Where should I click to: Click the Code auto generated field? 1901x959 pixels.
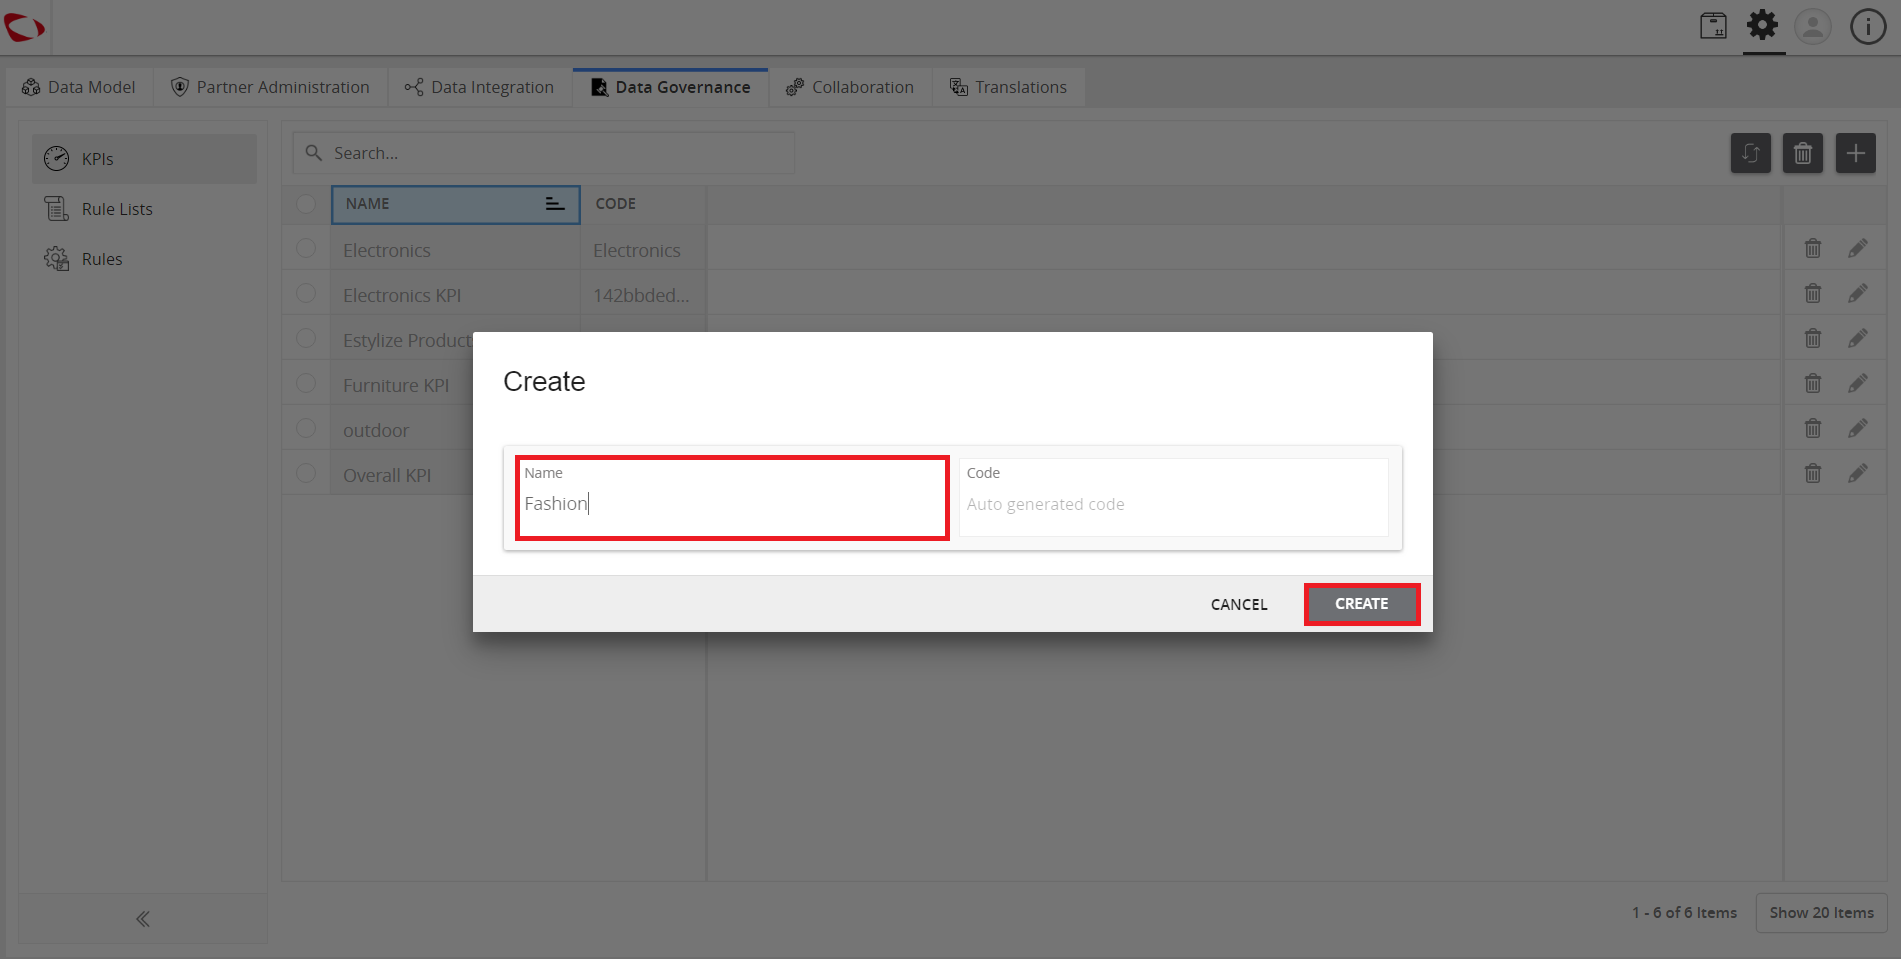[1174, 498]
